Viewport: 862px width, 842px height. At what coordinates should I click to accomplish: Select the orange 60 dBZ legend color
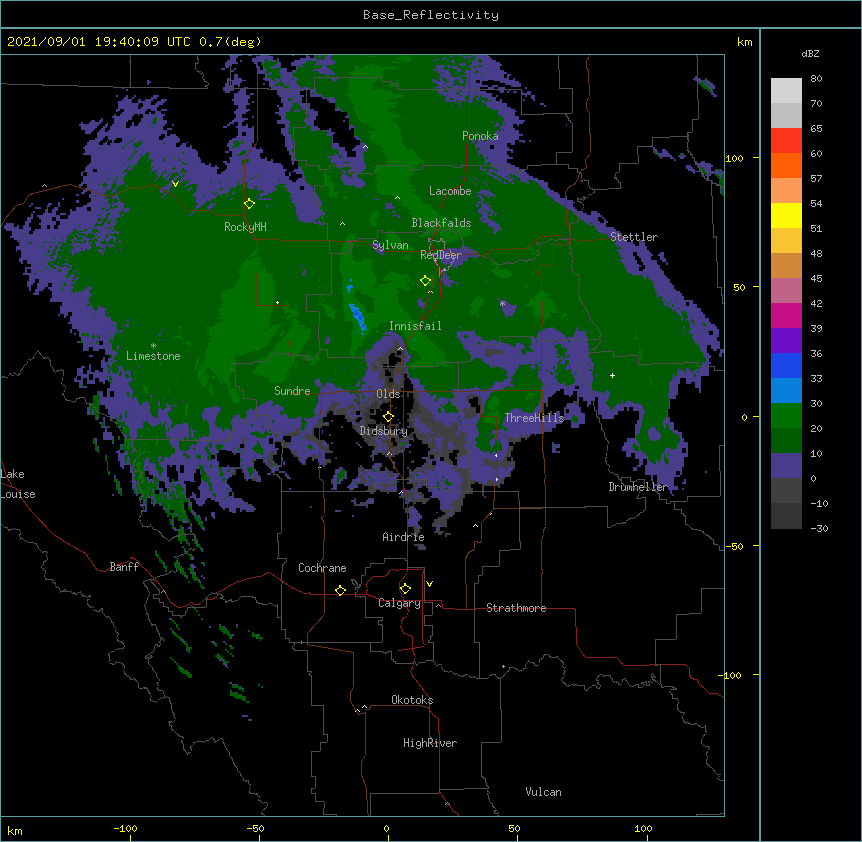pyautogui.click(x=786, y=165)
